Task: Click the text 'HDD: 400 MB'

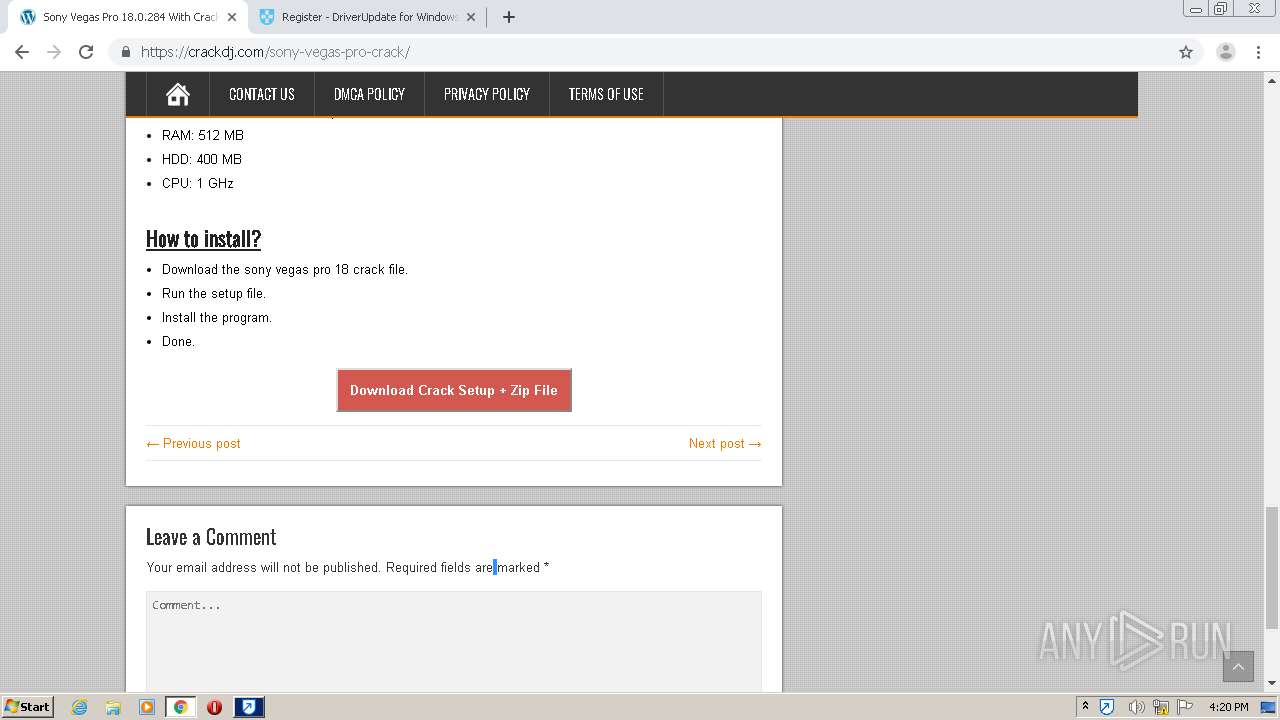Action: point(202,159)
